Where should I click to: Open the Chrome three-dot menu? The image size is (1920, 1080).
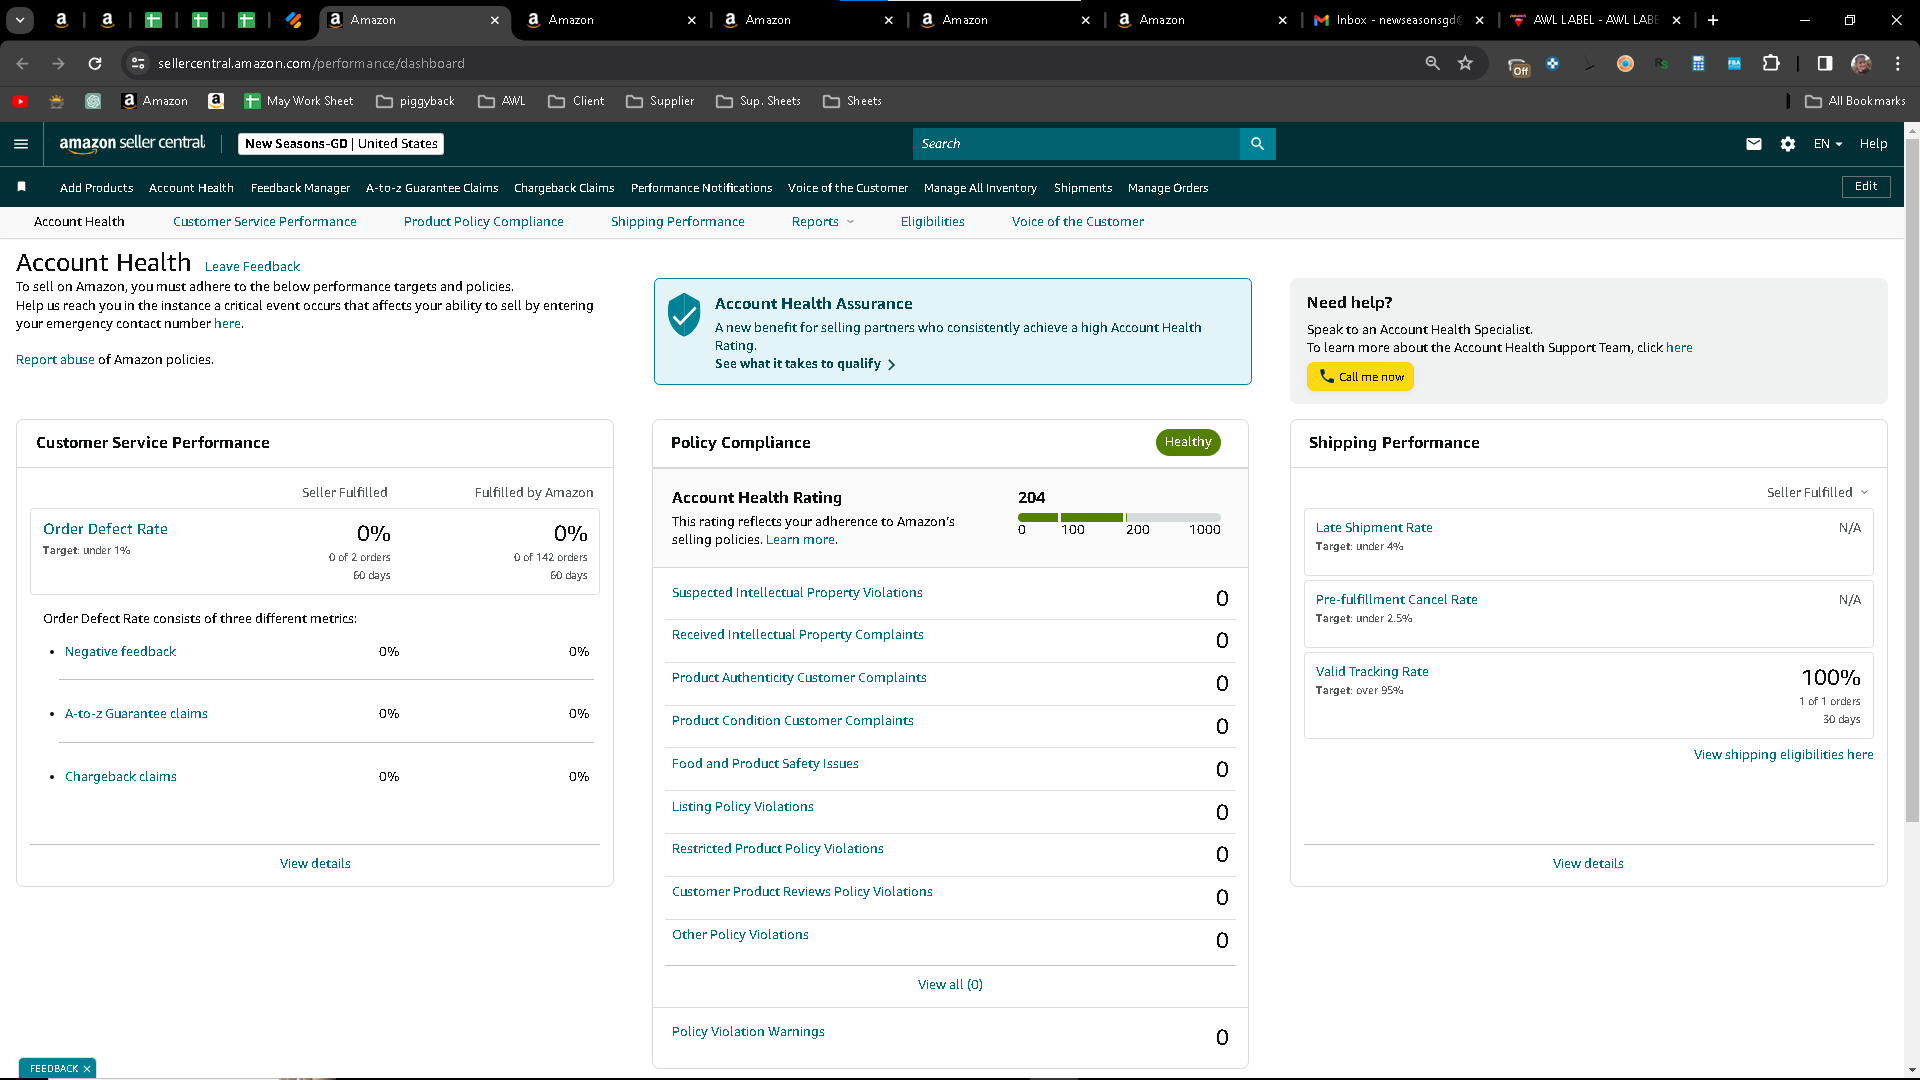point(1897,63)
